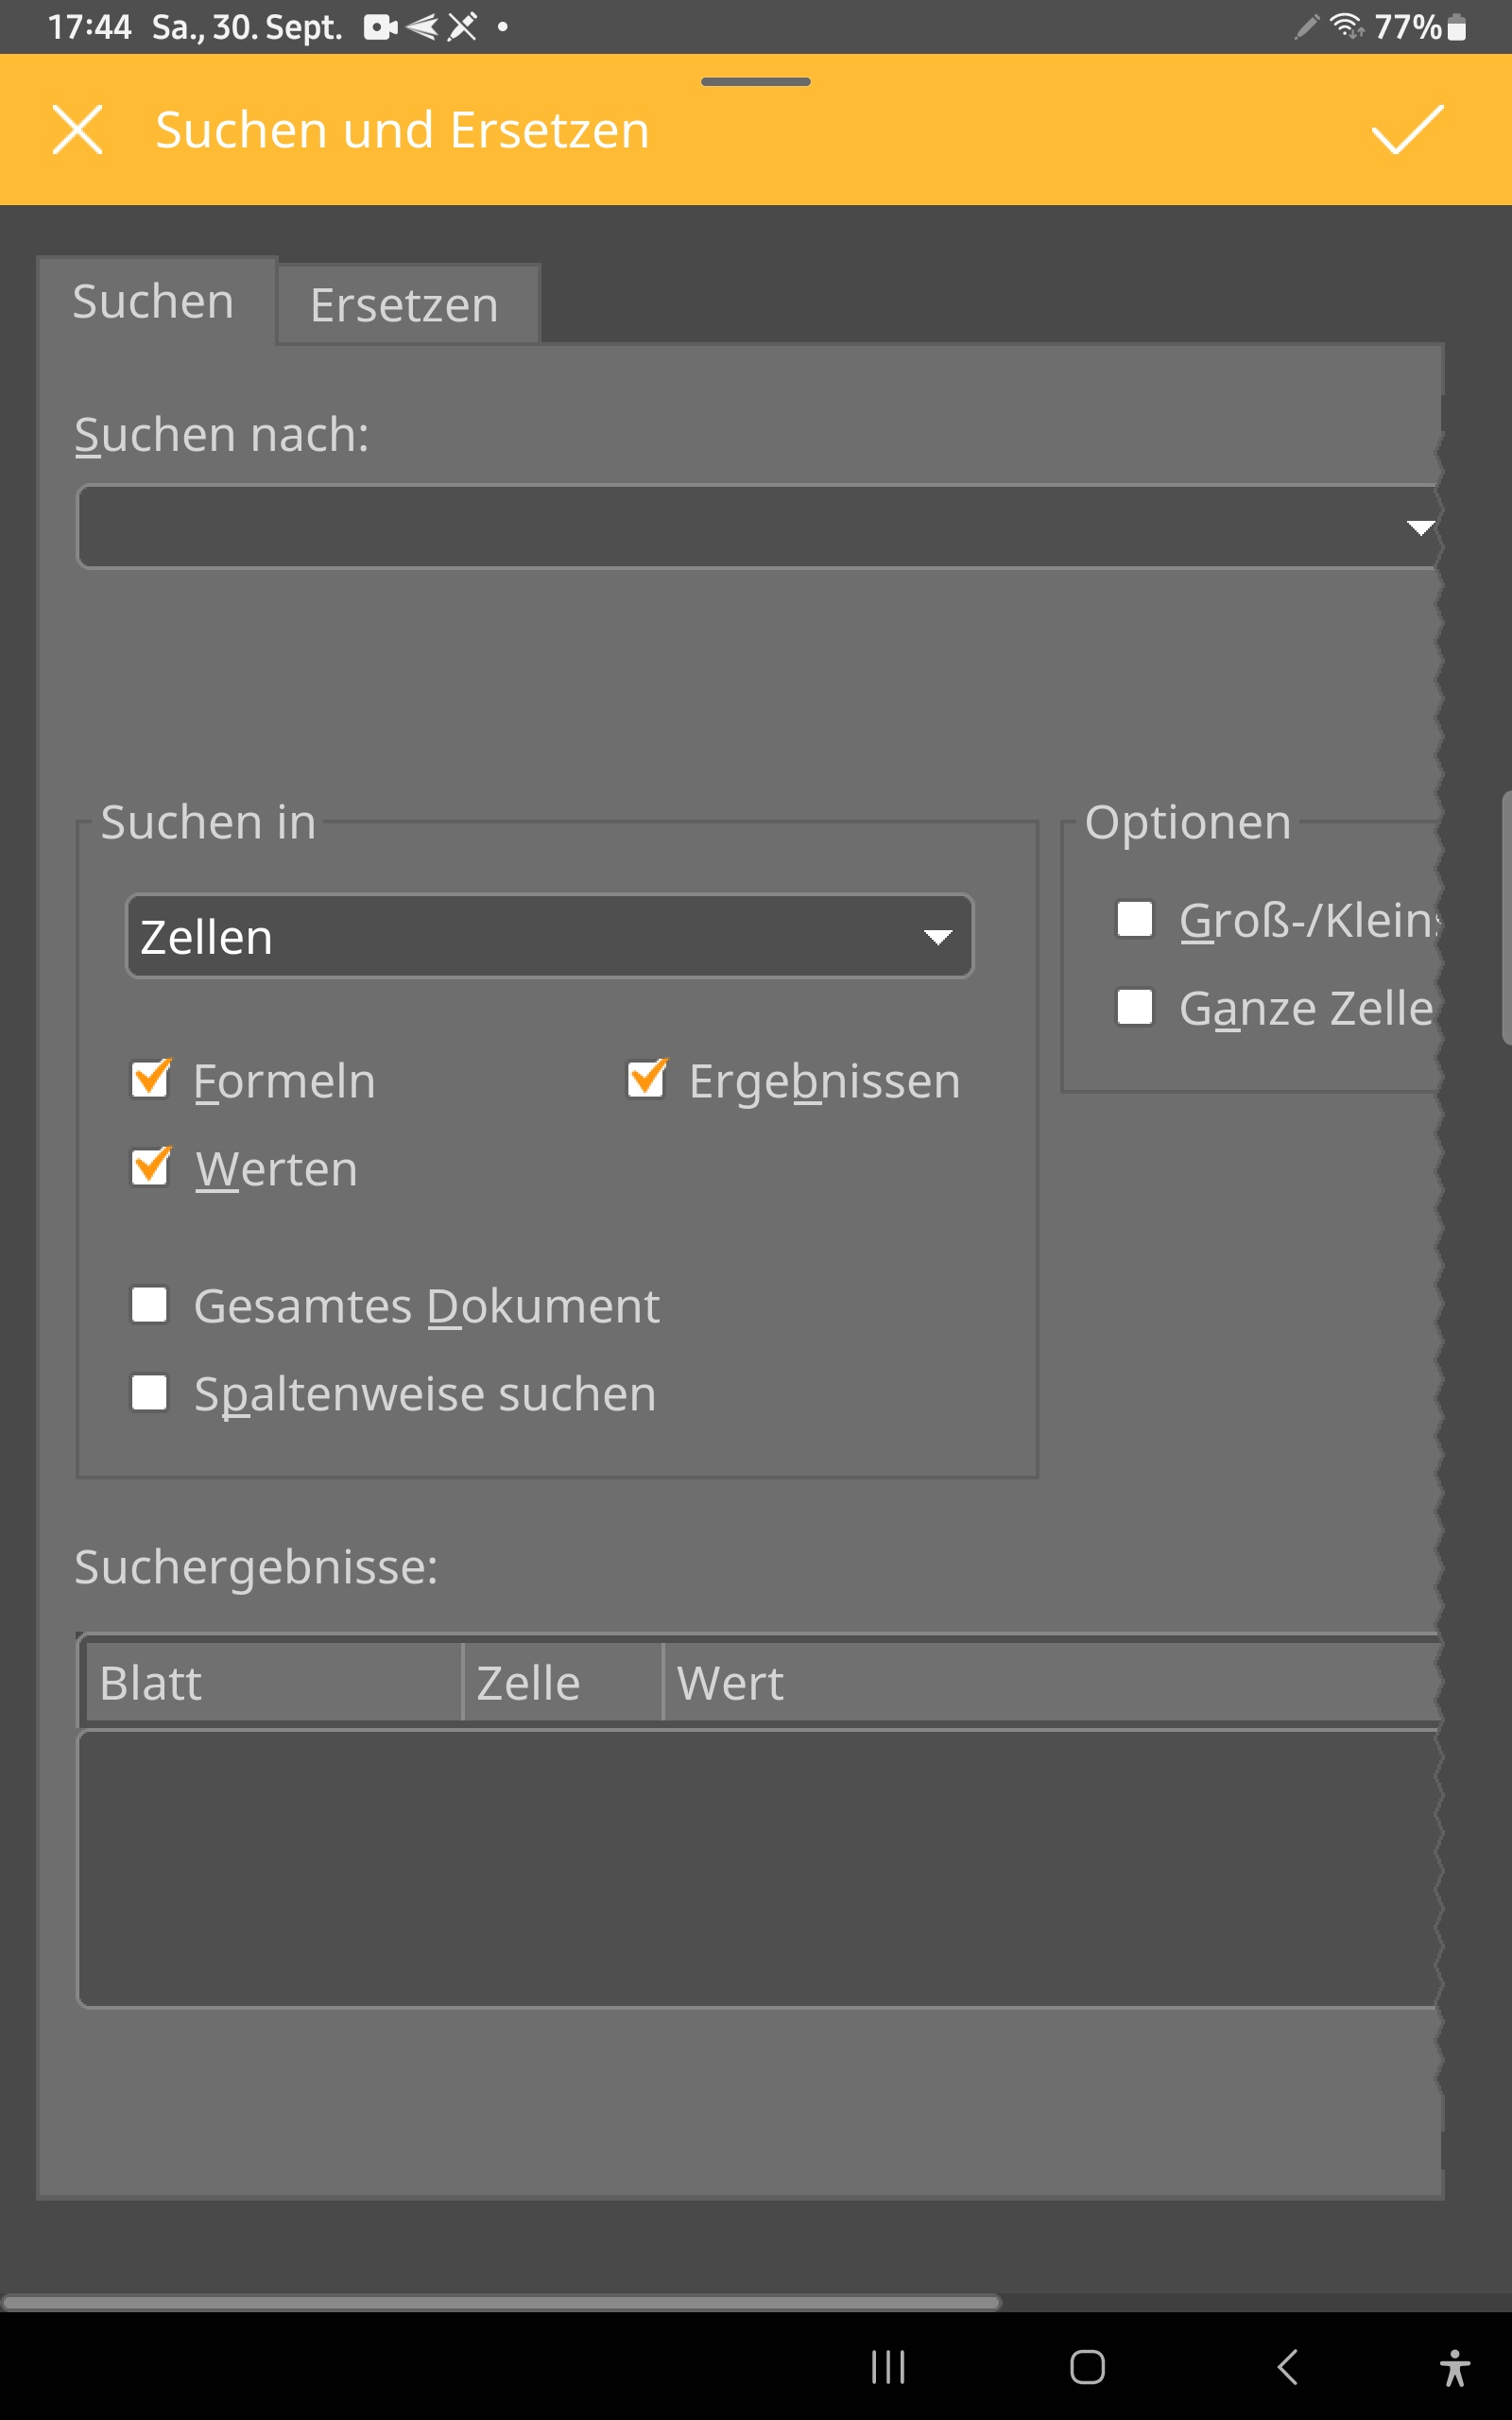The width and height of the screenshot is (1512, 2420).
Task: Enable Spaltenweise suchen option
Action: (x=150, y=1392)
